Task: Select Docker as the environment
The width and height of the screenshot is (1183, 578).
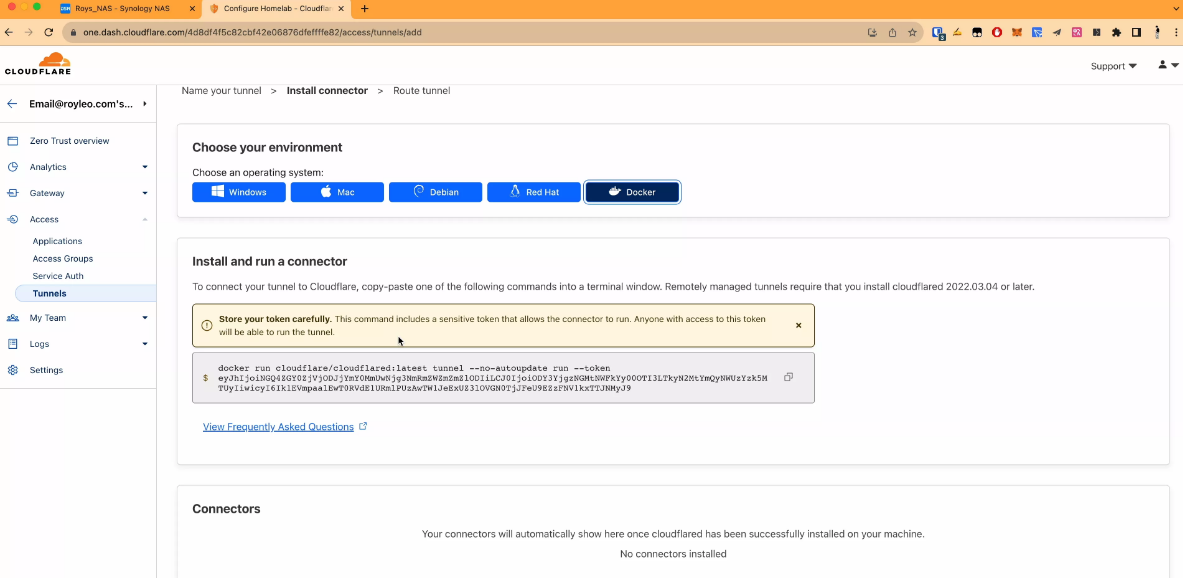Action: click(x=632, y=192)
